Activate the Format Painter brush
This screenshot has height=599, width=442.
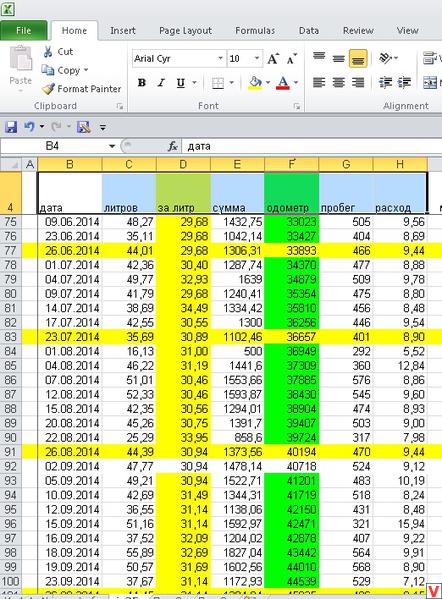pyautogui.click(x=48, y=89)
